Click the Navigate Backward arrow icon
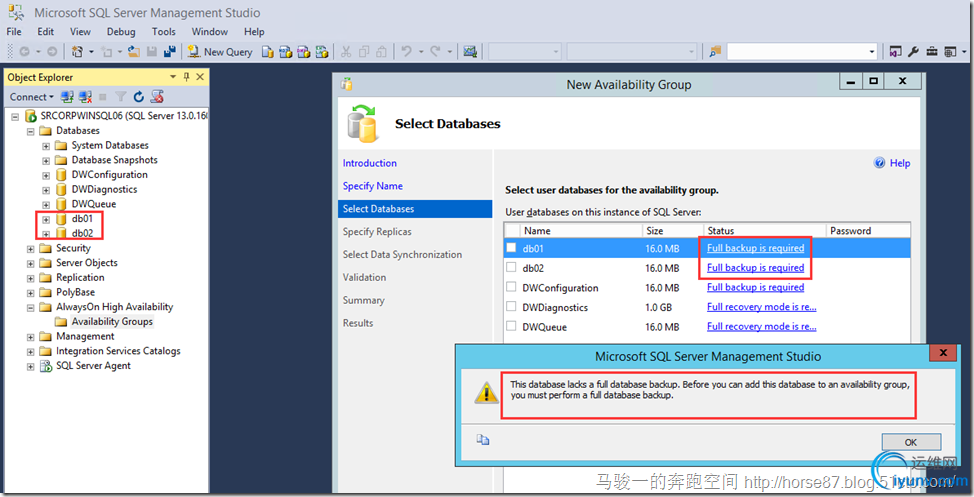 (24, 52)
